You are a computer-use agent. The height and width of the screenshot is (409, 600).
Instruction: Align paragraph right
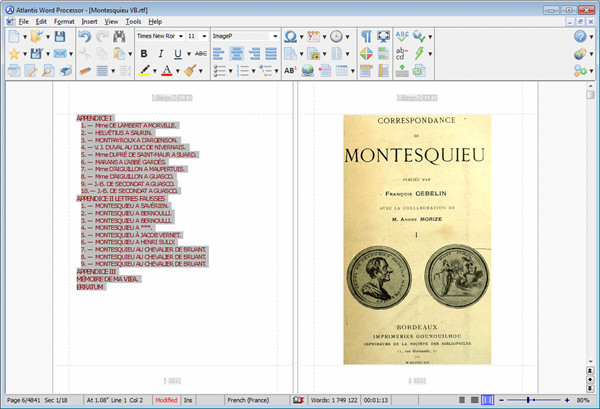pos(254,54)
